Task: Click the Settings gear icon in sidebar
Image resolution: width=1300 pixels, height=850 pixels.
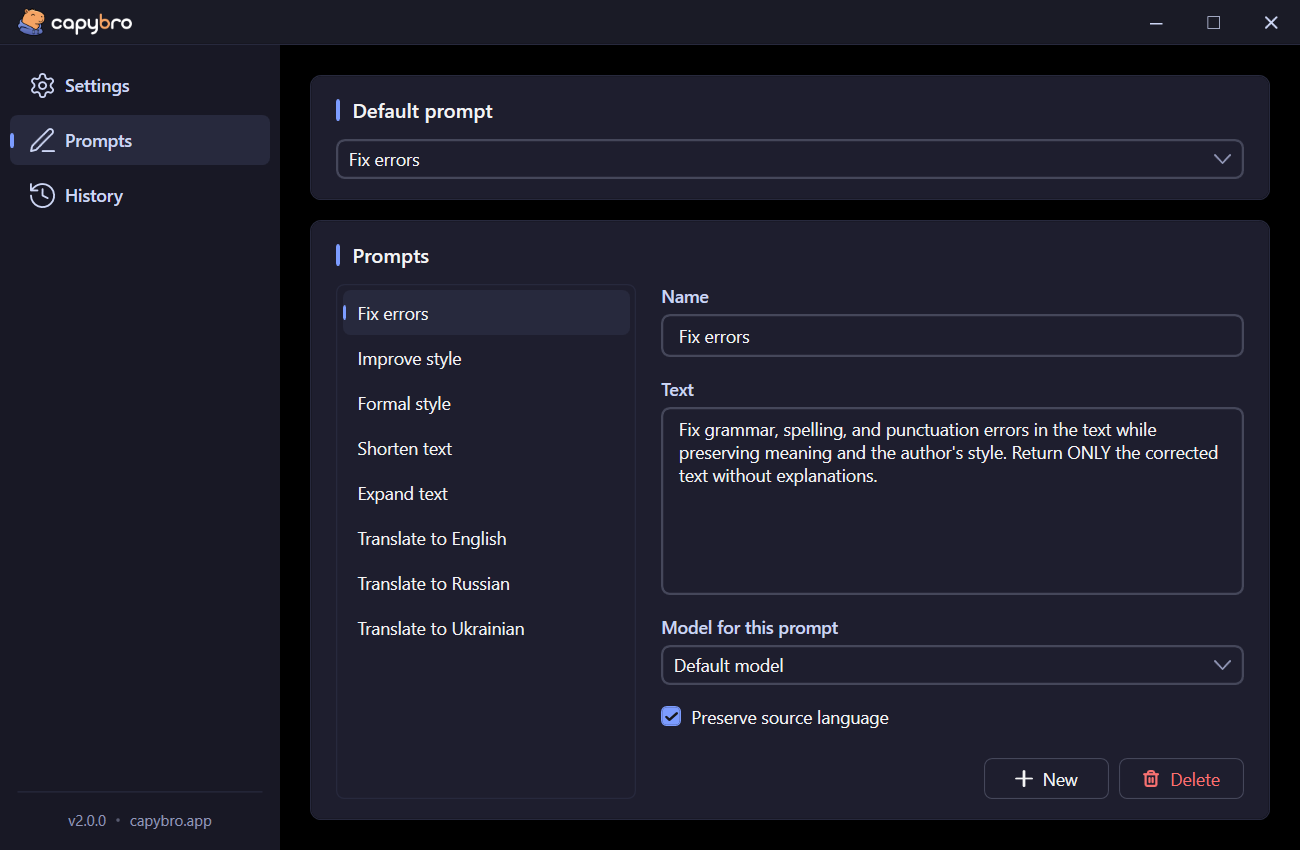Action: pyautogui.click(x=42, y=86)
